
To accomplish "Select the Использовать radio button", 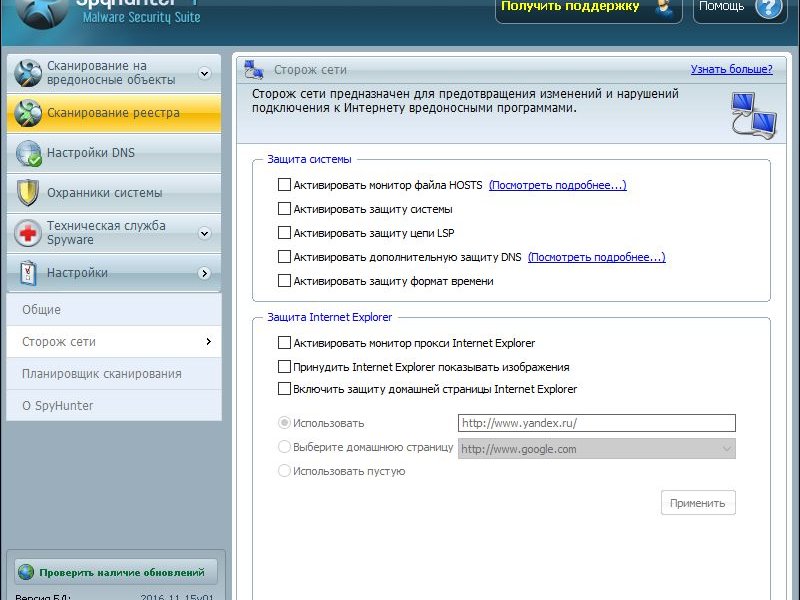I will pos(284,423).
